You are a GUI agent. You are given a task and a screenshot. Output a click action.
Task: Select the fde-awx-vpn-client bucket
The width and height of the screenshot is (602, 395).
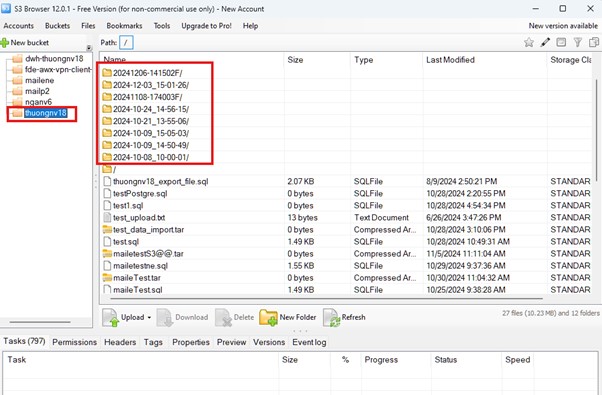click(58, 69)
